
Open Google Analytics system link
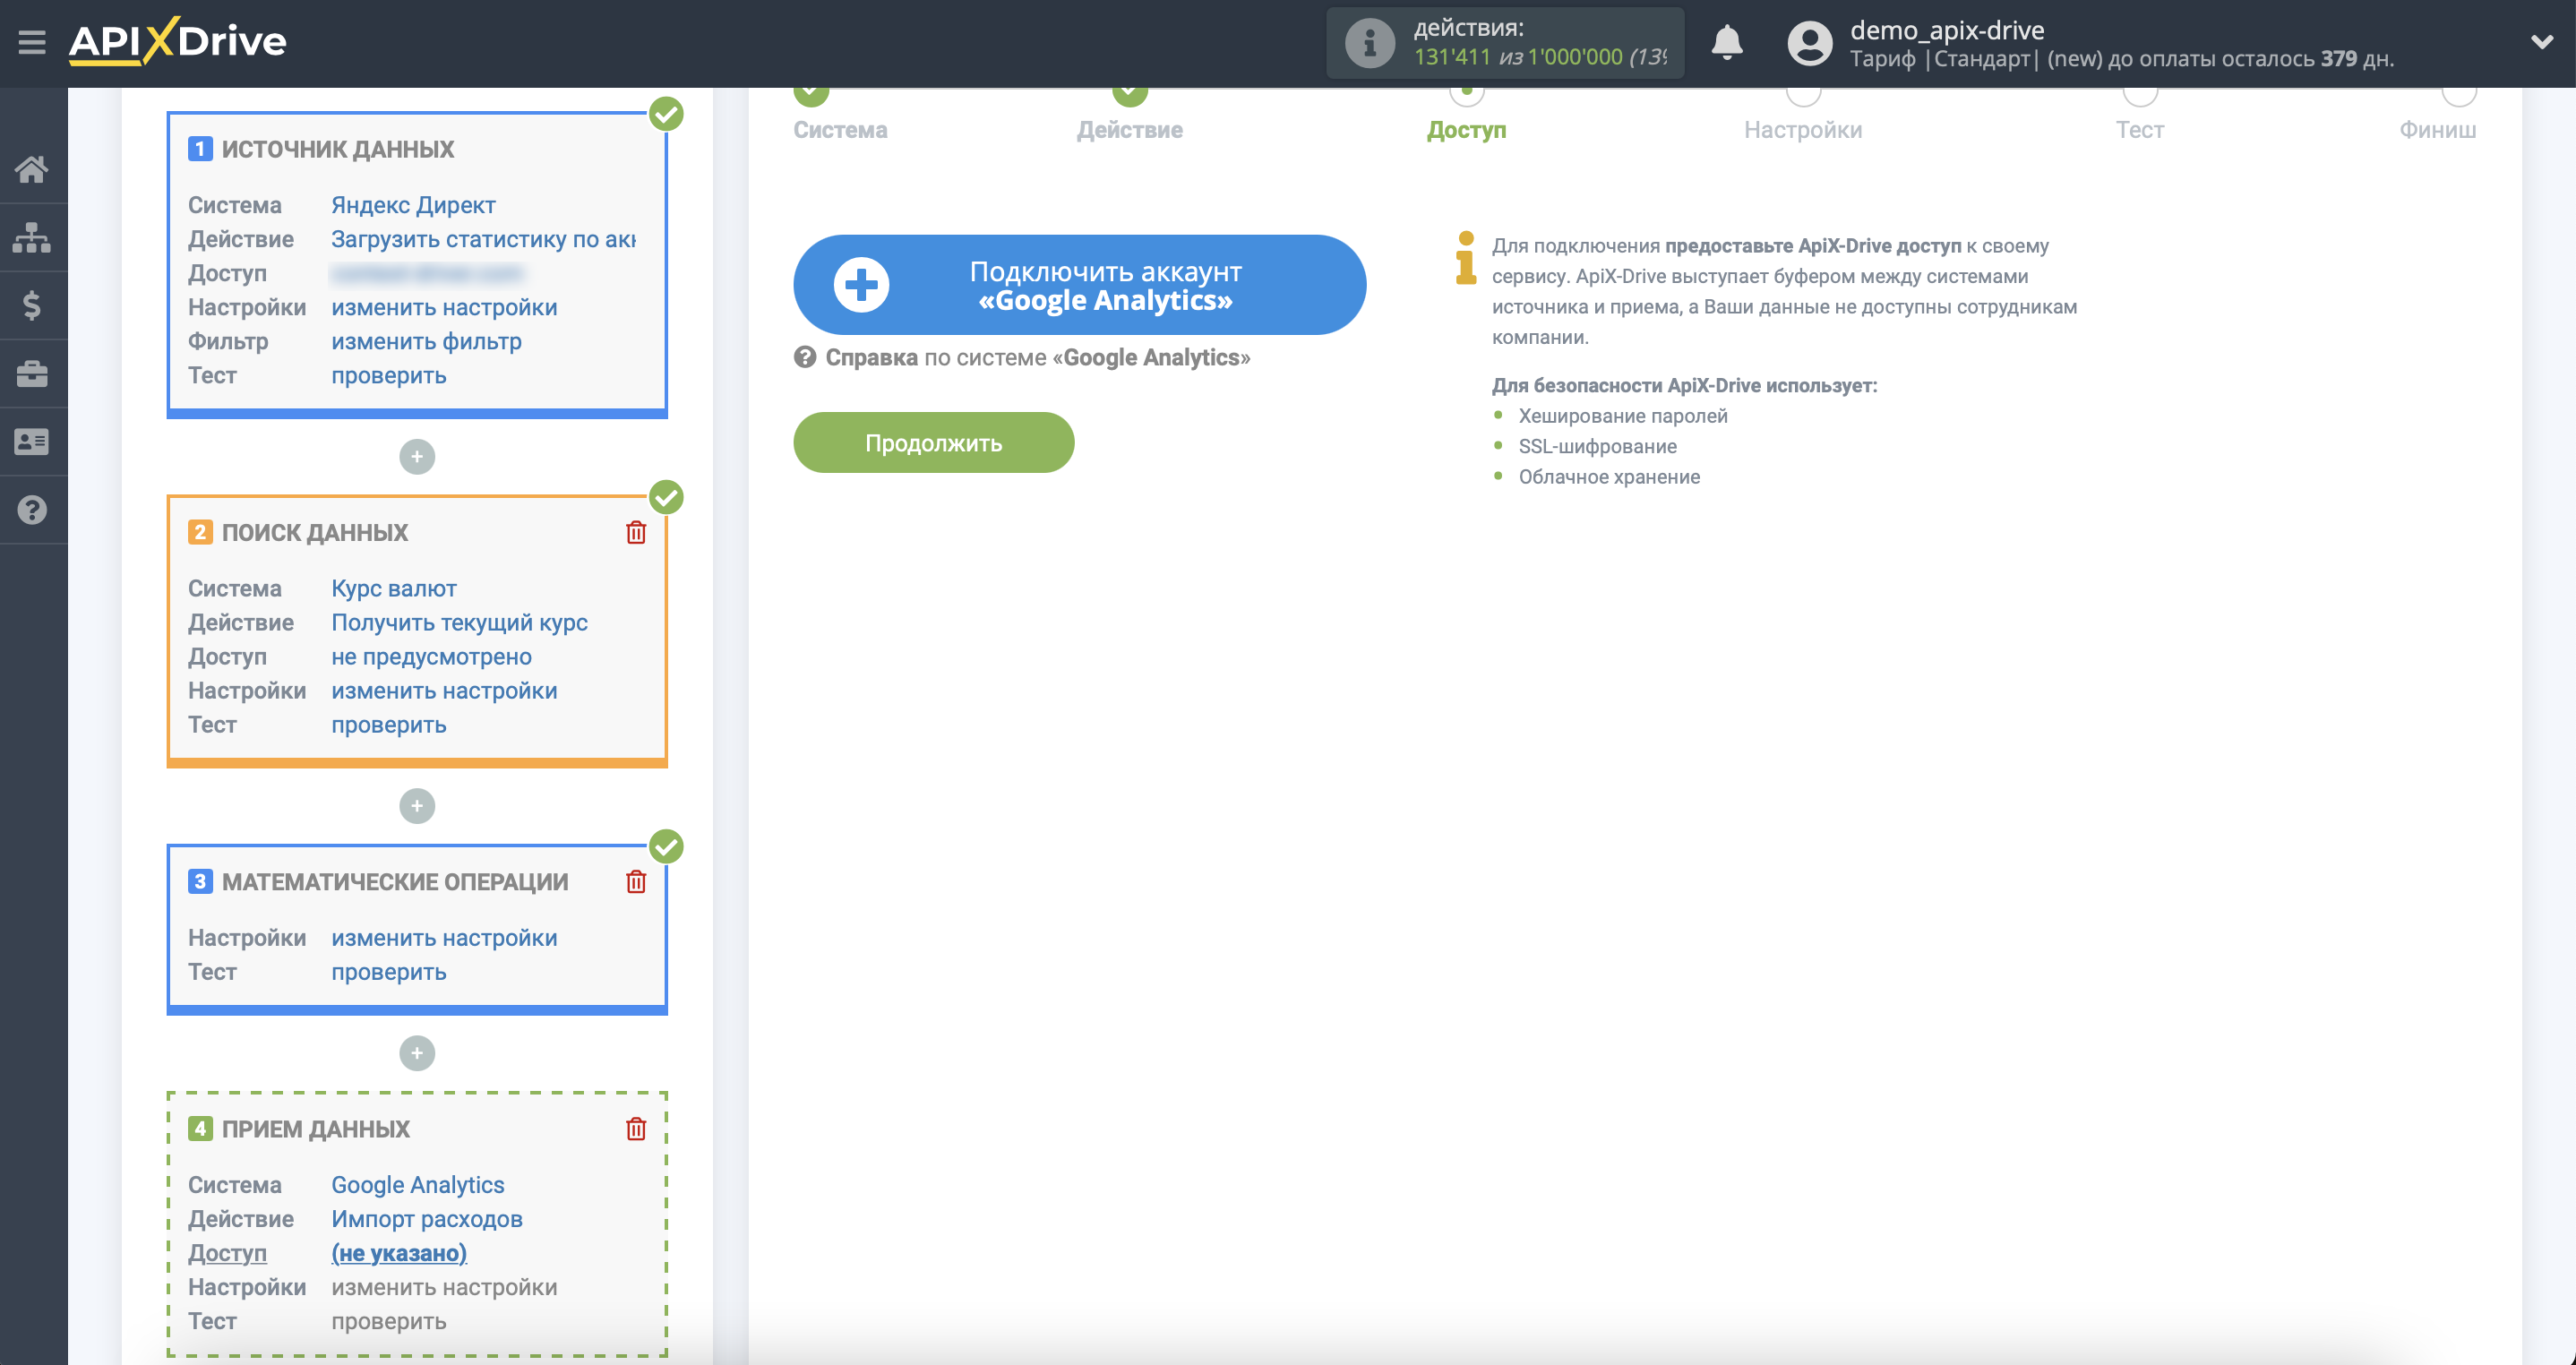[417, 1184]
